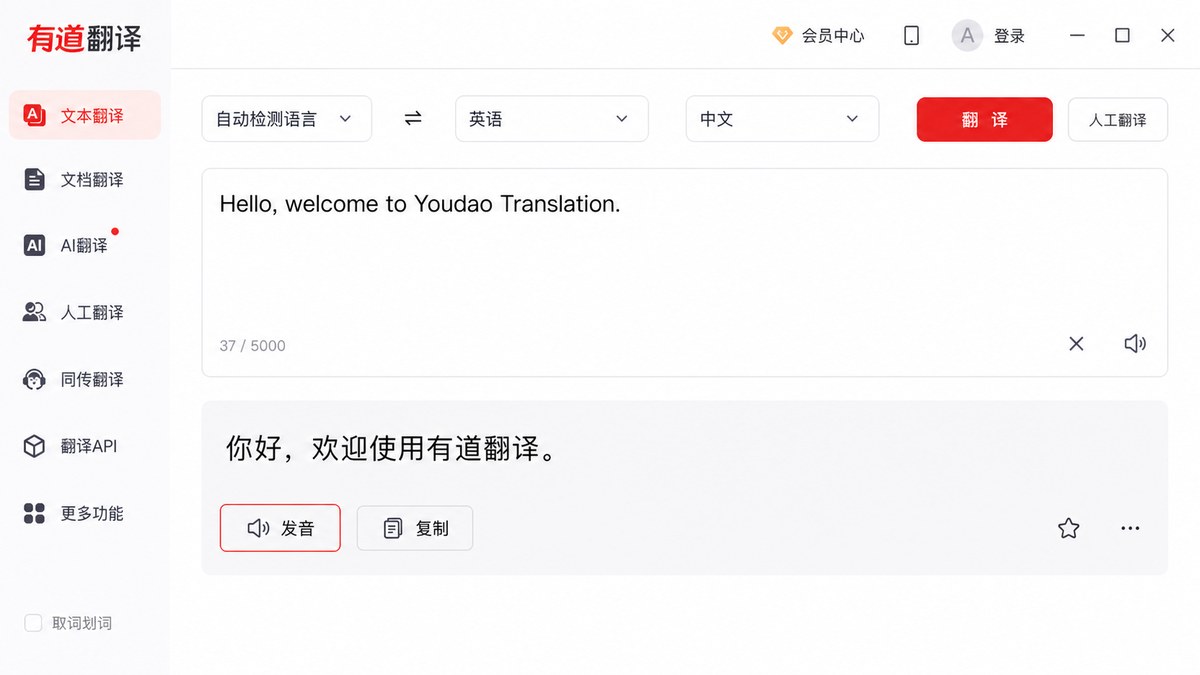Click the diamond VIP icon
This screenshot has width=1200, height=675.
(x=782, y=36)
